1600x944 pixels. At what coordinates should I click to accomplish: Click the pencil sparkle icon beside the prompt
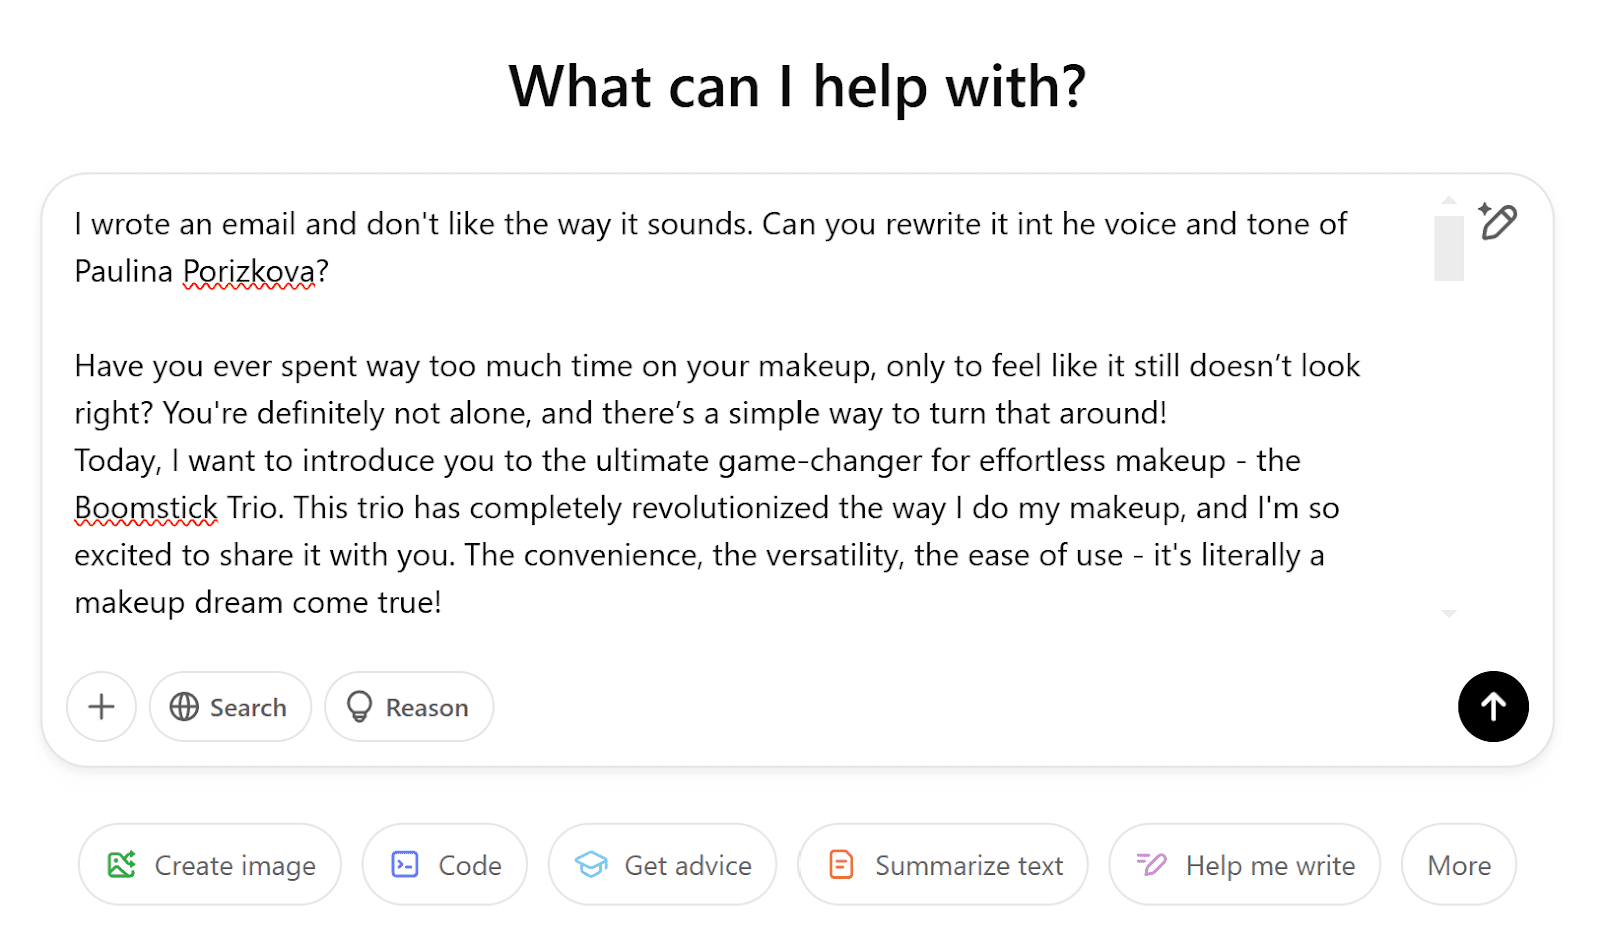click(1497, 222)
